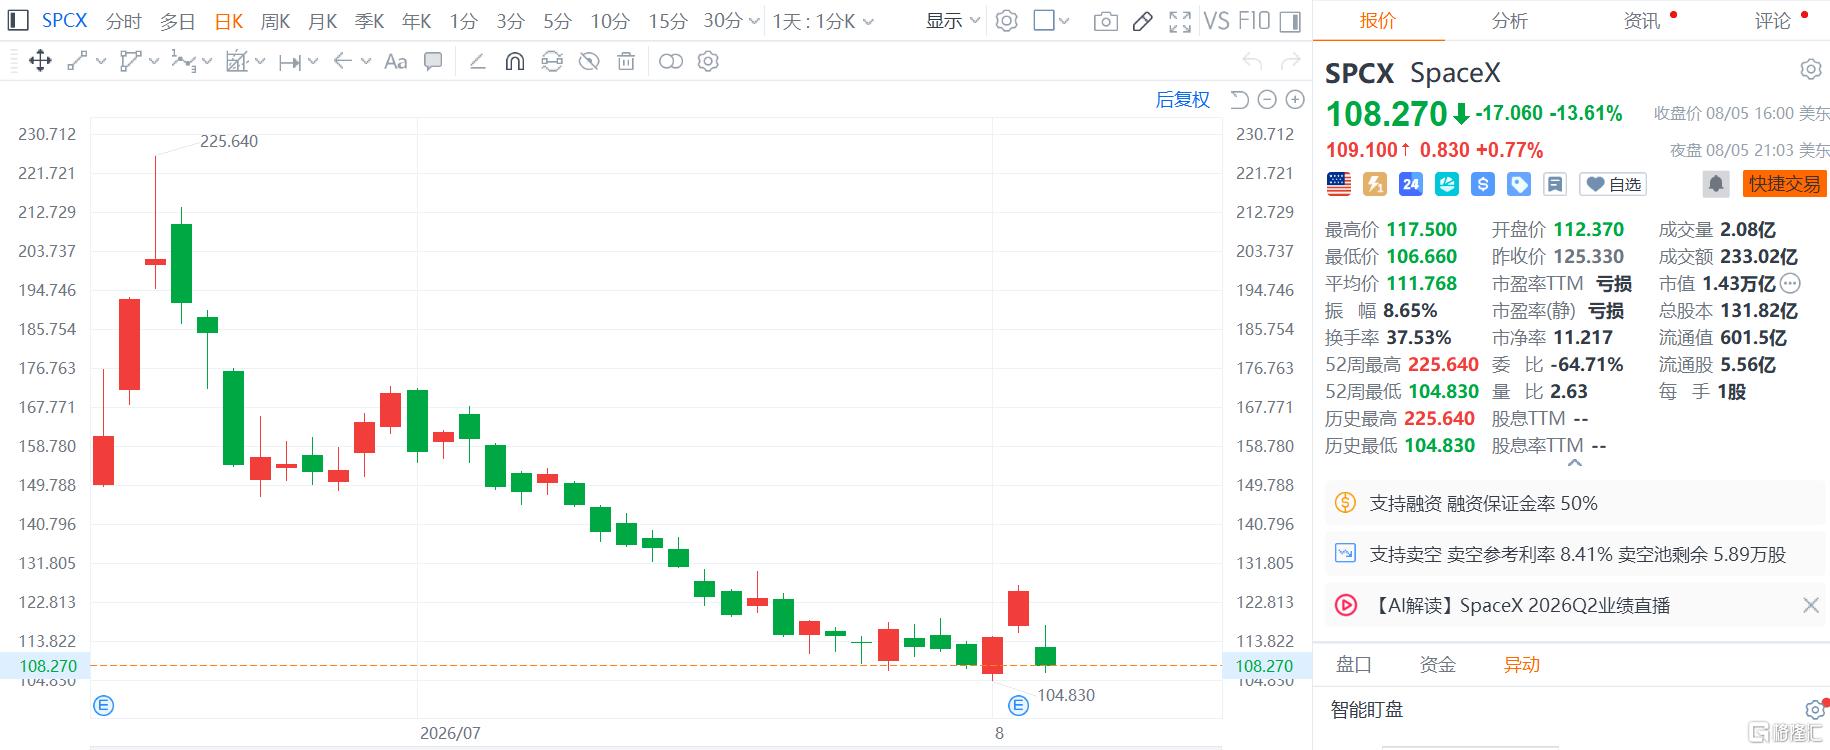Image resolution: width=1830 pixels, height=750 pixels.
Task: Take a chart screenshot with the camera icon
Action: (x=1105, y=21)
